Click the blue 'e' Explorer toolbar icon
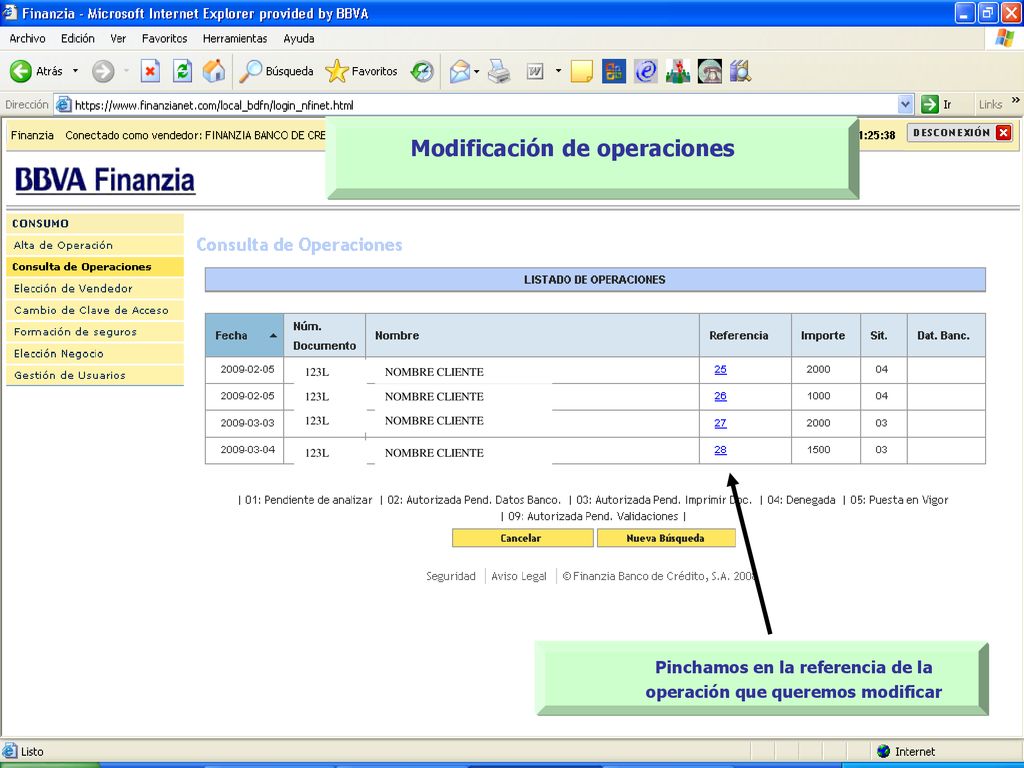1024x768 pixels. point(645,71)
